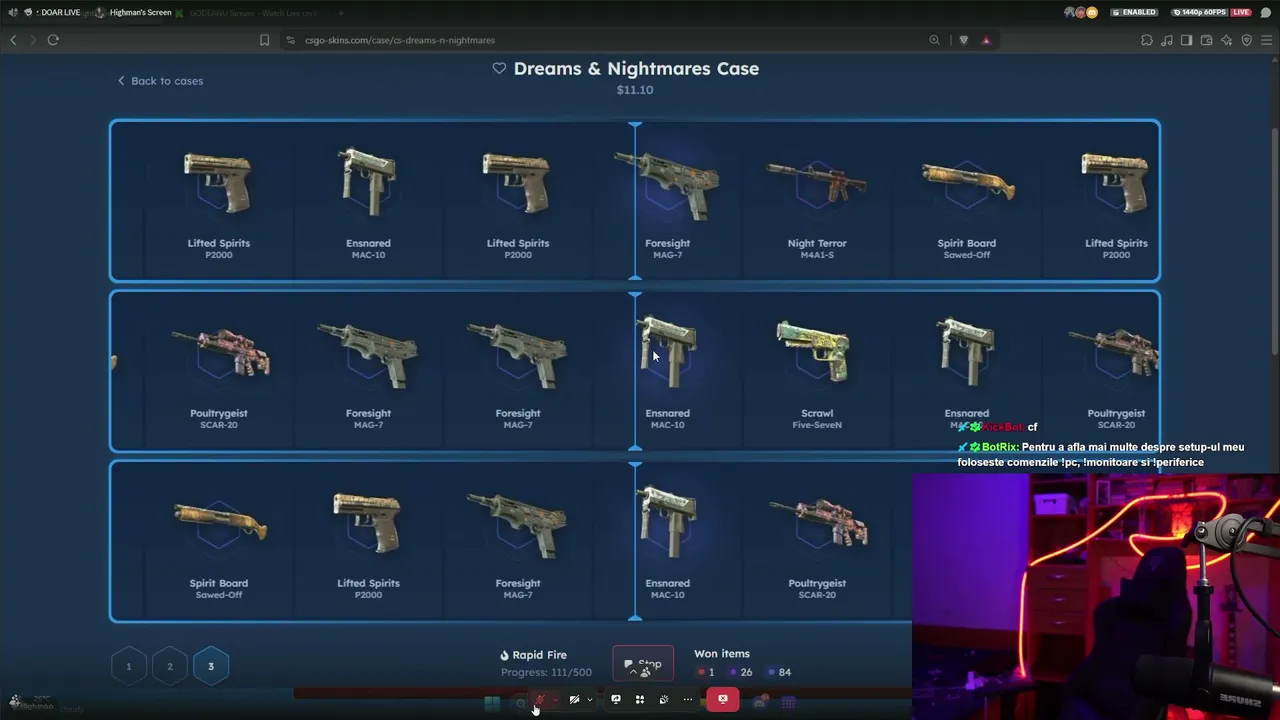Select the Night Terror M4A1-S item

point(817,203)
